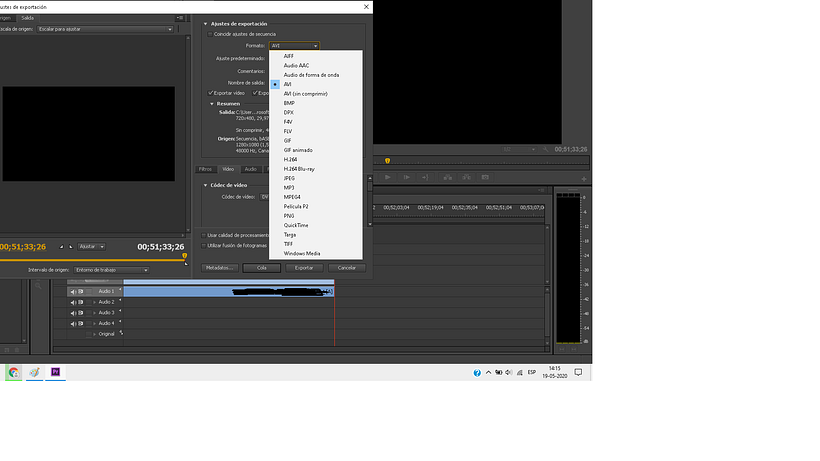Open the timeline panel menu icon
This screenshot has width=820, height=461.
[541, 190]
